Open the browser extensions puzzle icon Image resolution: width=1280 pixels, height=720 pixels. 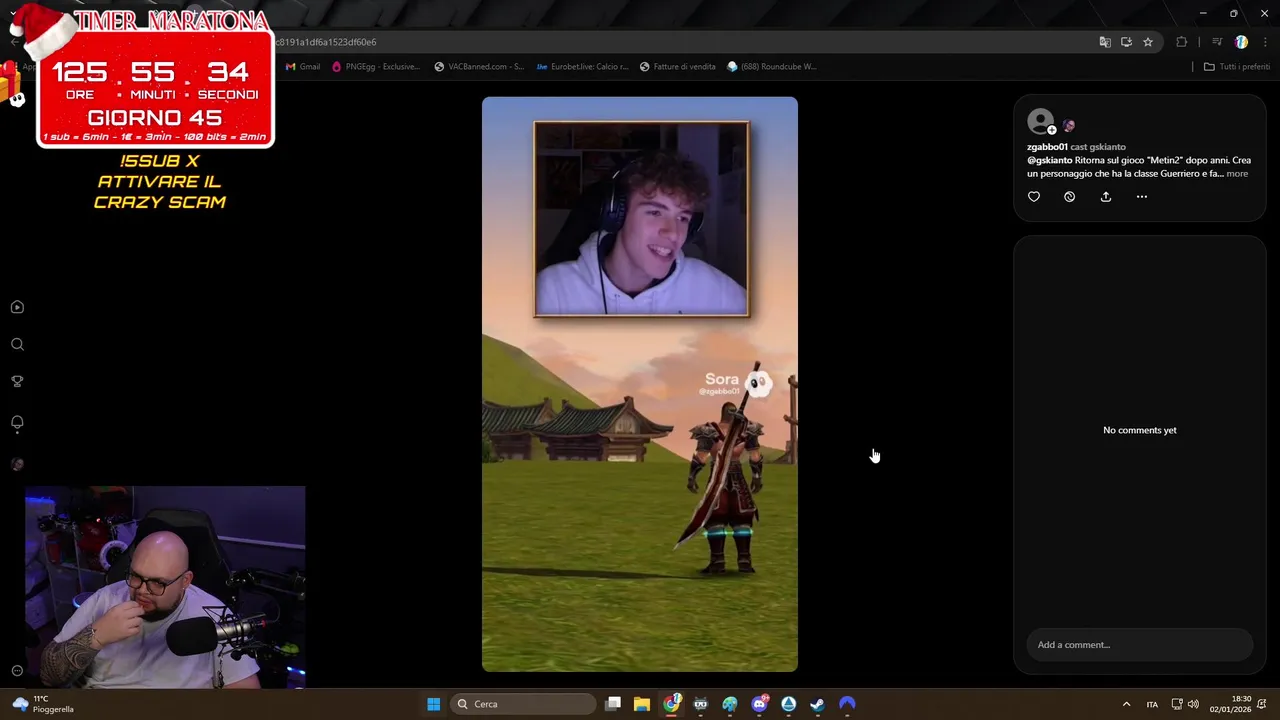click(1182, 42)
